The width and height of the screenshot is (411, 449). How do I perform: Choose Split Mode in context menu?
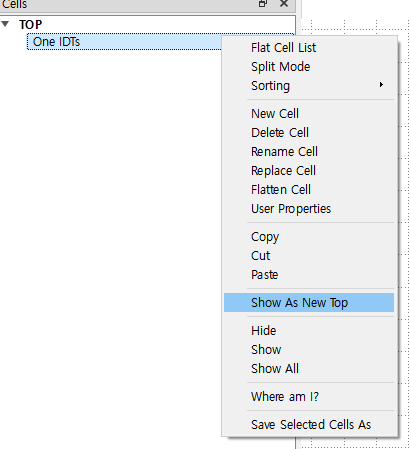[280, 67]
